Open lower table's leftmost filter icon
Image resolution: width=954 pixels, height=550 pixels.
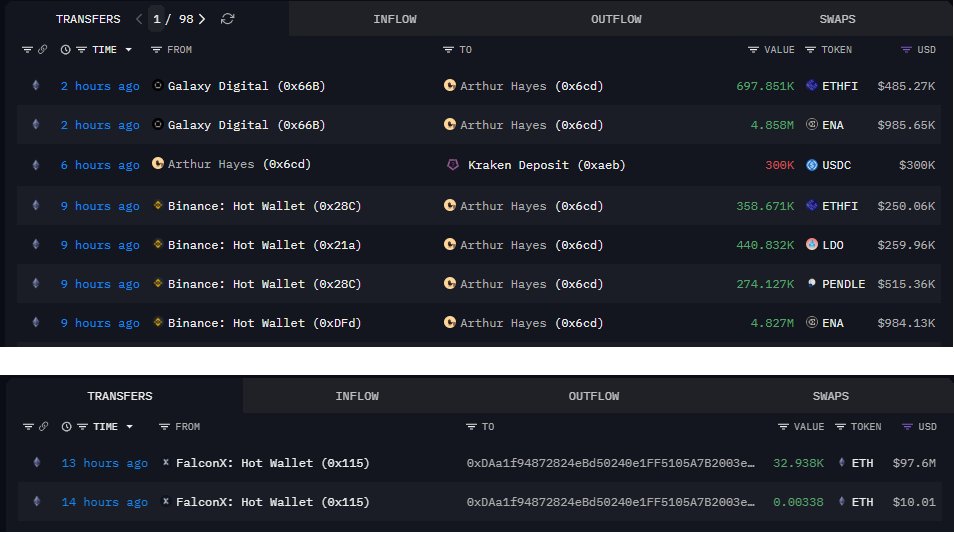coord(28,427)
